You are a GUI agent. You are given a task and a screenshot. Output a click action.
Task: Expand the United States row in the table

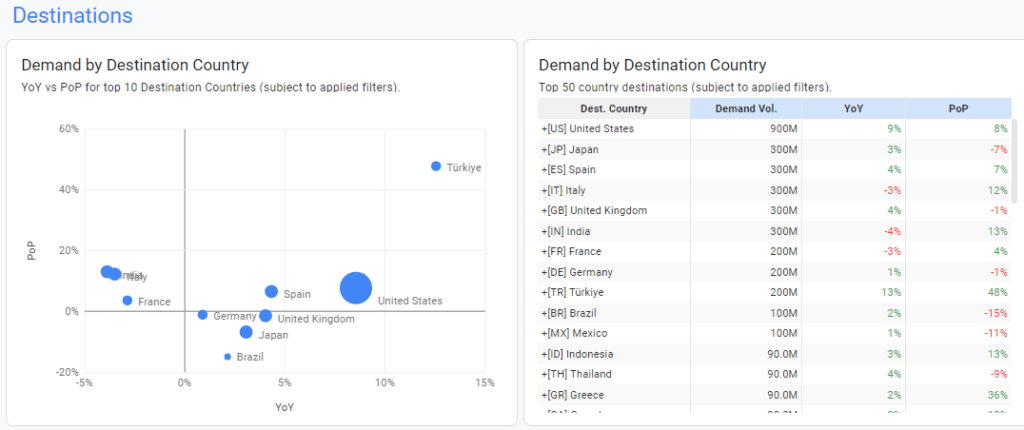(544, 129)
